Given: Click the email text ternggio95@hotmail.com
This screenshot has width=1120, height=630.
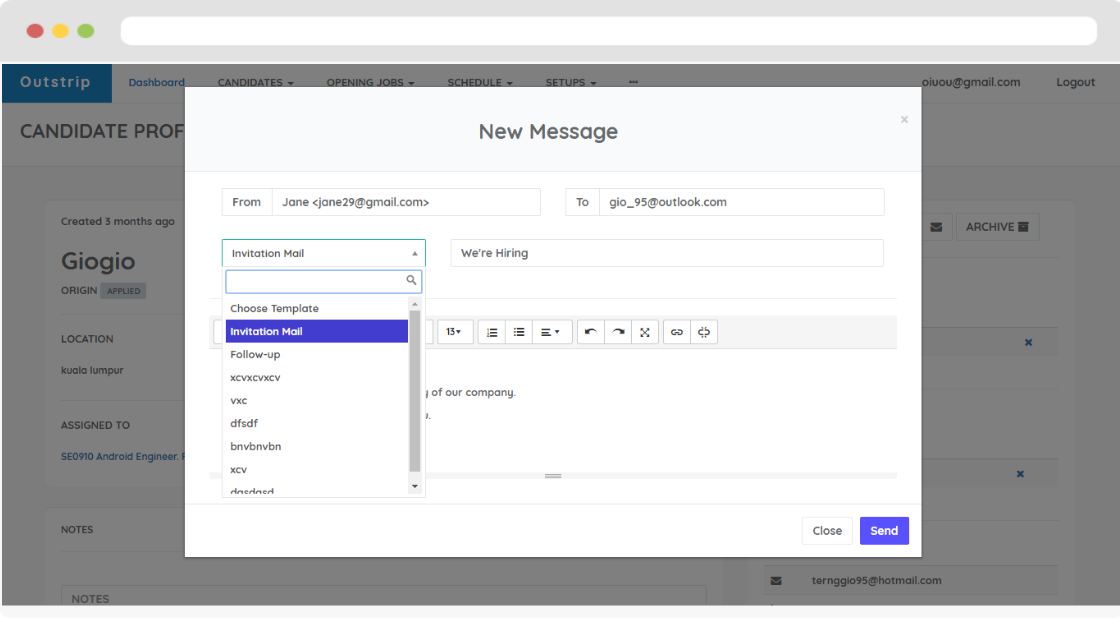Looking at the screenshot, I should (876, 581).
